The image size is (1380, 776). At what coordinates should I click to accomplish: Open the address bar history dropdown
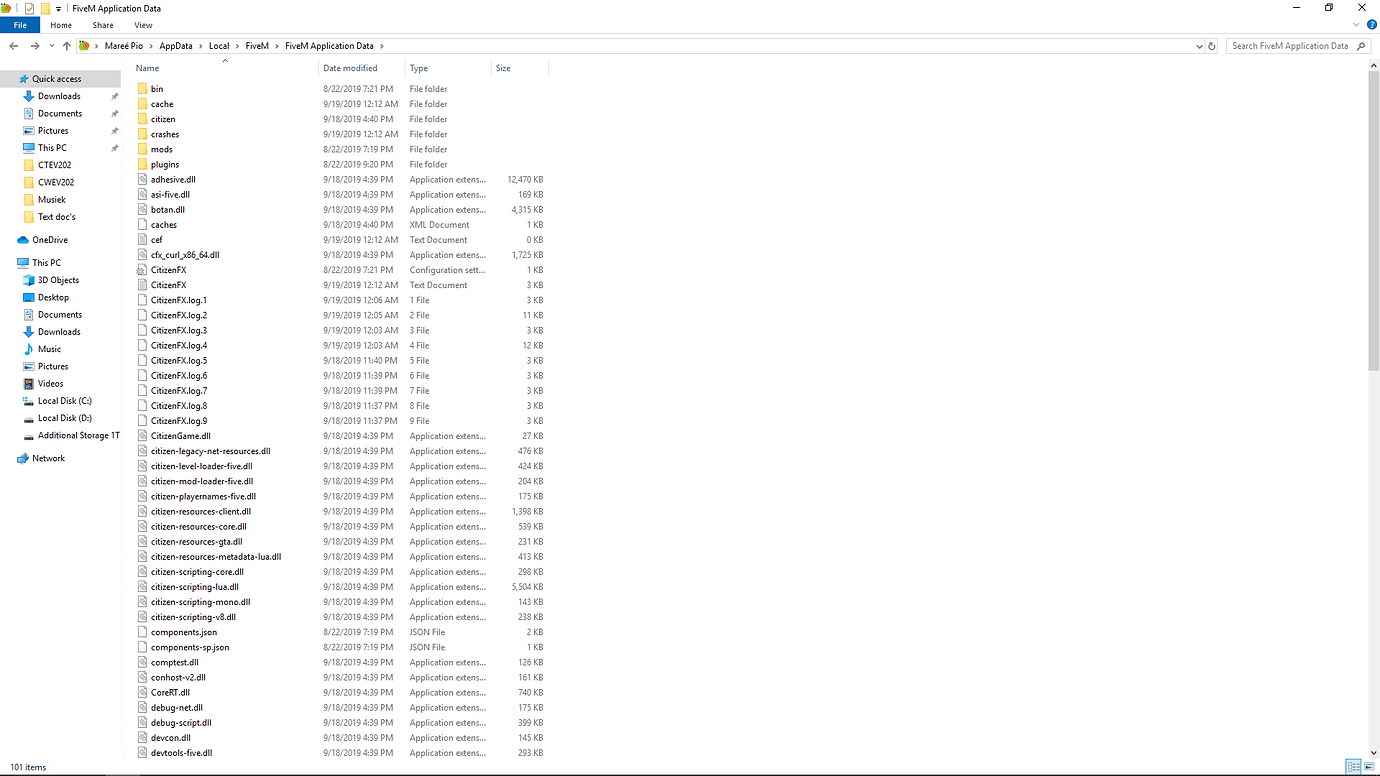(1199, 46)
